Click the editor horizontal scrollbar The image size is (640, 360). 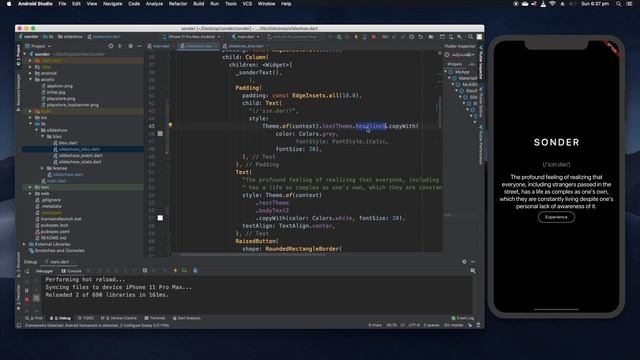[x=253, y=255]
